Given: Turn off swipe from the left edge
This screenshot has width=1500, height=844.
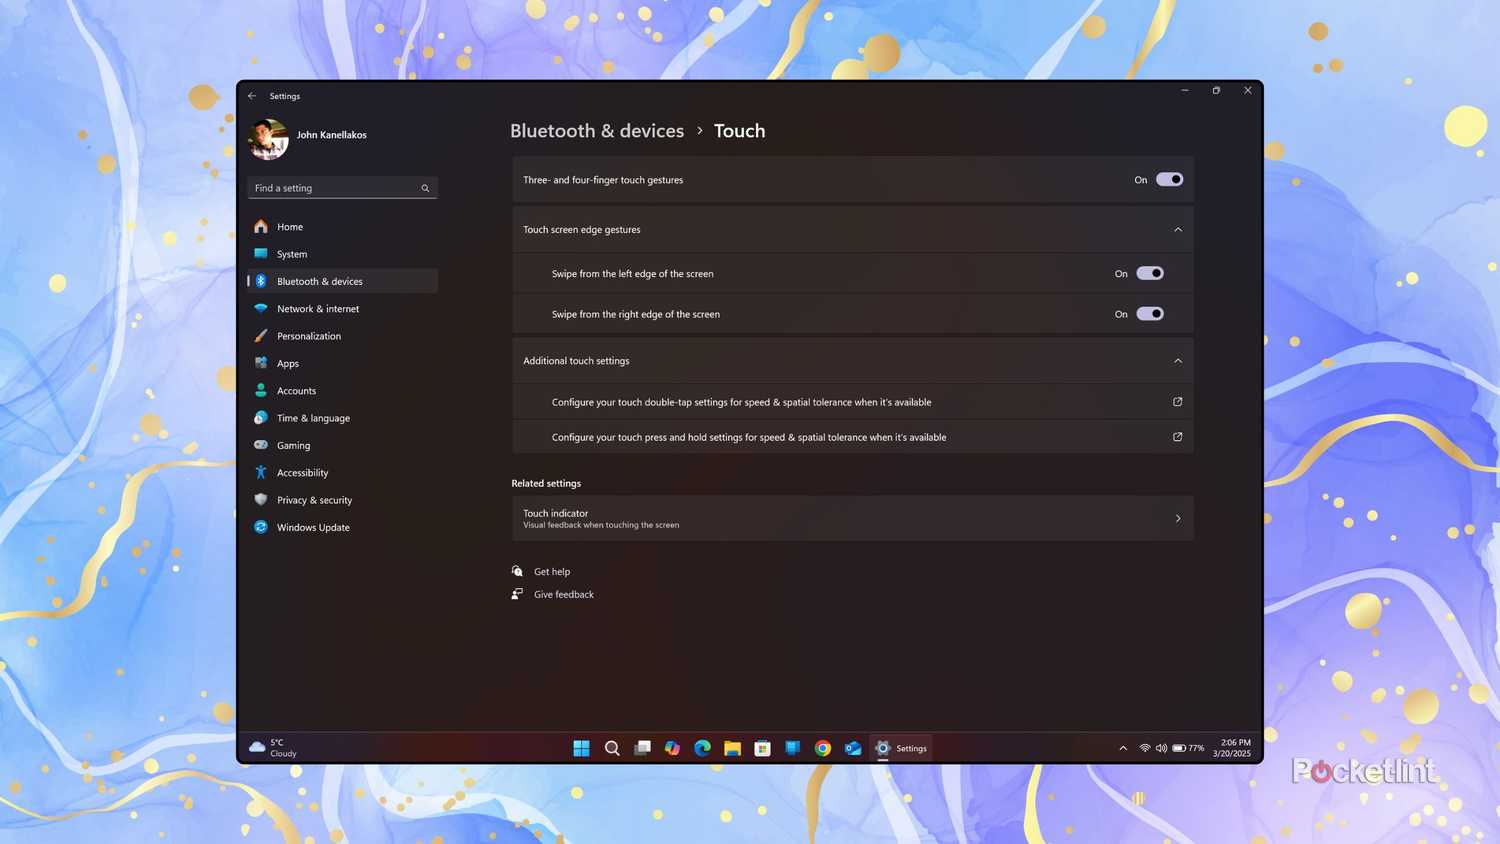Looking at the screenshot, I should (x=1150, y=273).
